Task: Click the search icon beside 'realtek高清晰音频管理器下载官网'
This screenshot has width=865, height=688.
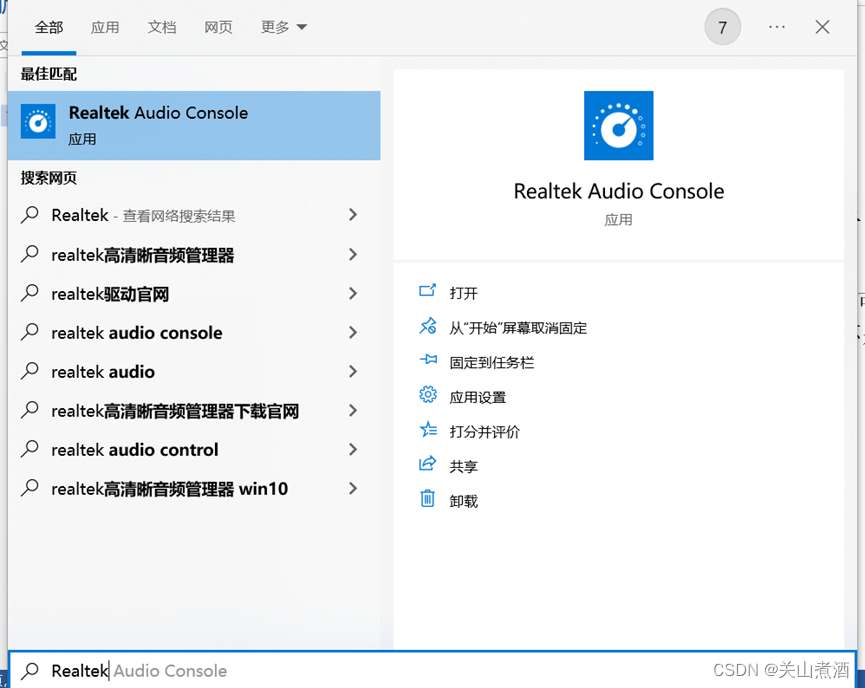Action: 30,410
